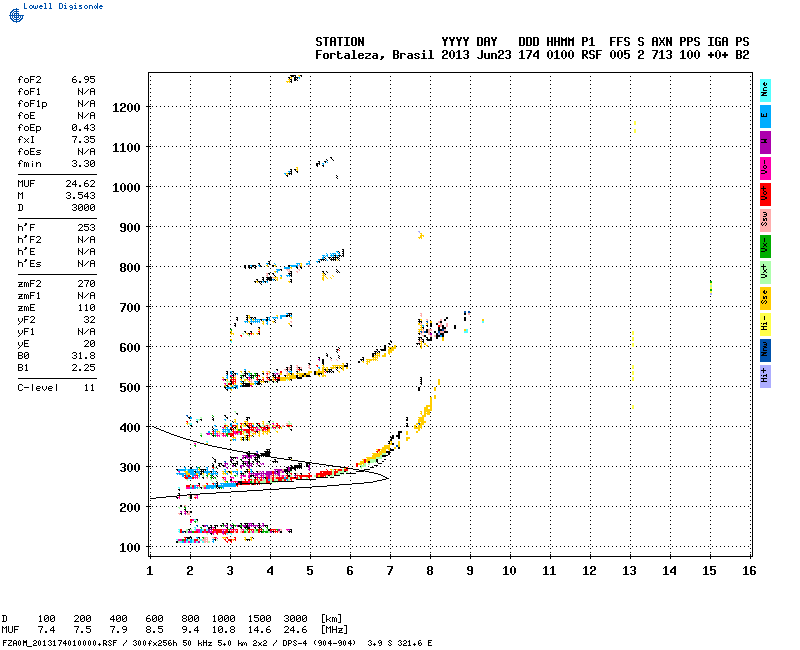Click the IGA value '+0+'
Viewport: 800px width, 650px height.
(x=717, y=55)
